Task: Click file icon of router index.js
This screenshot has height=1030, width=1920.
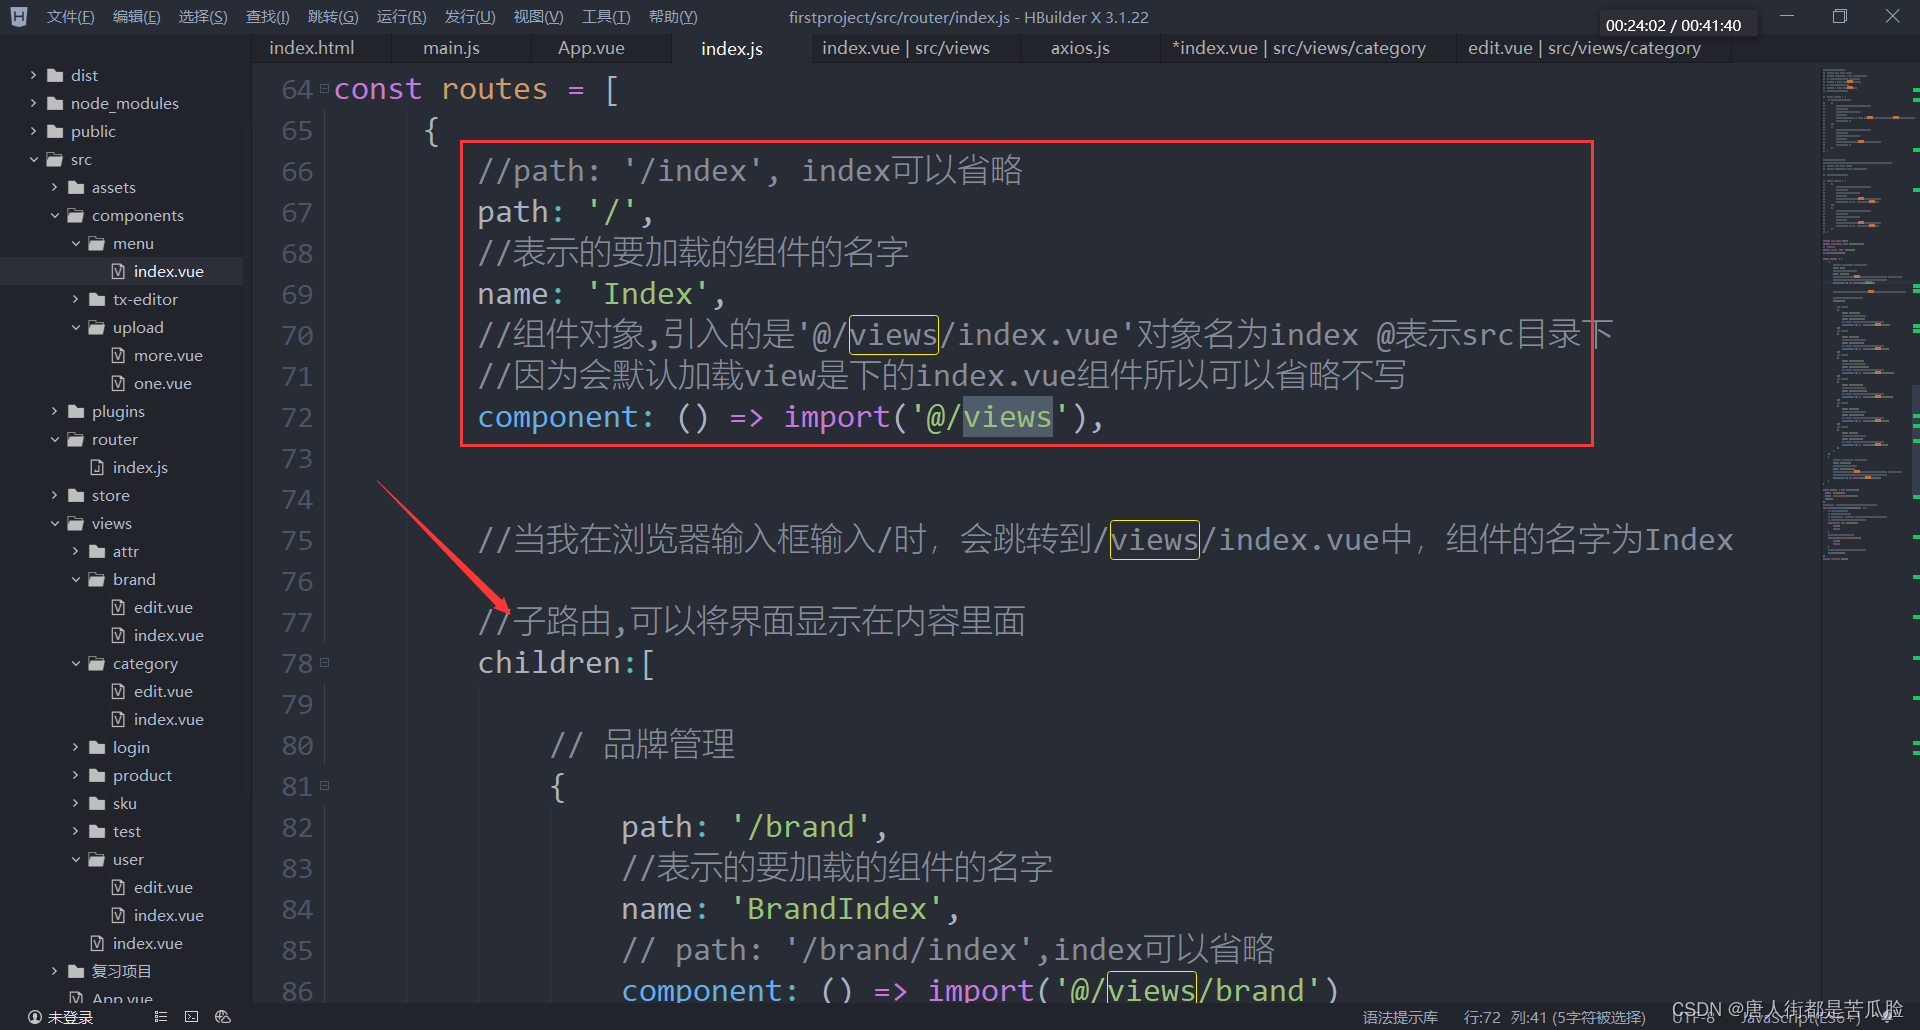Action: click(97, 467)
